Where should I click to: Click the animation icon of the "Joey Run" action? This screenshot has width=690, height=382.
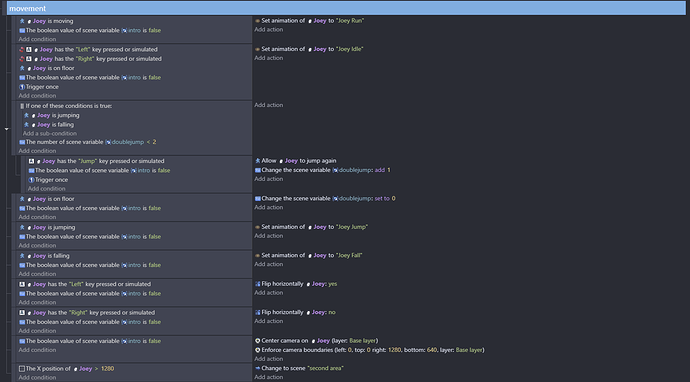point(257,20)
